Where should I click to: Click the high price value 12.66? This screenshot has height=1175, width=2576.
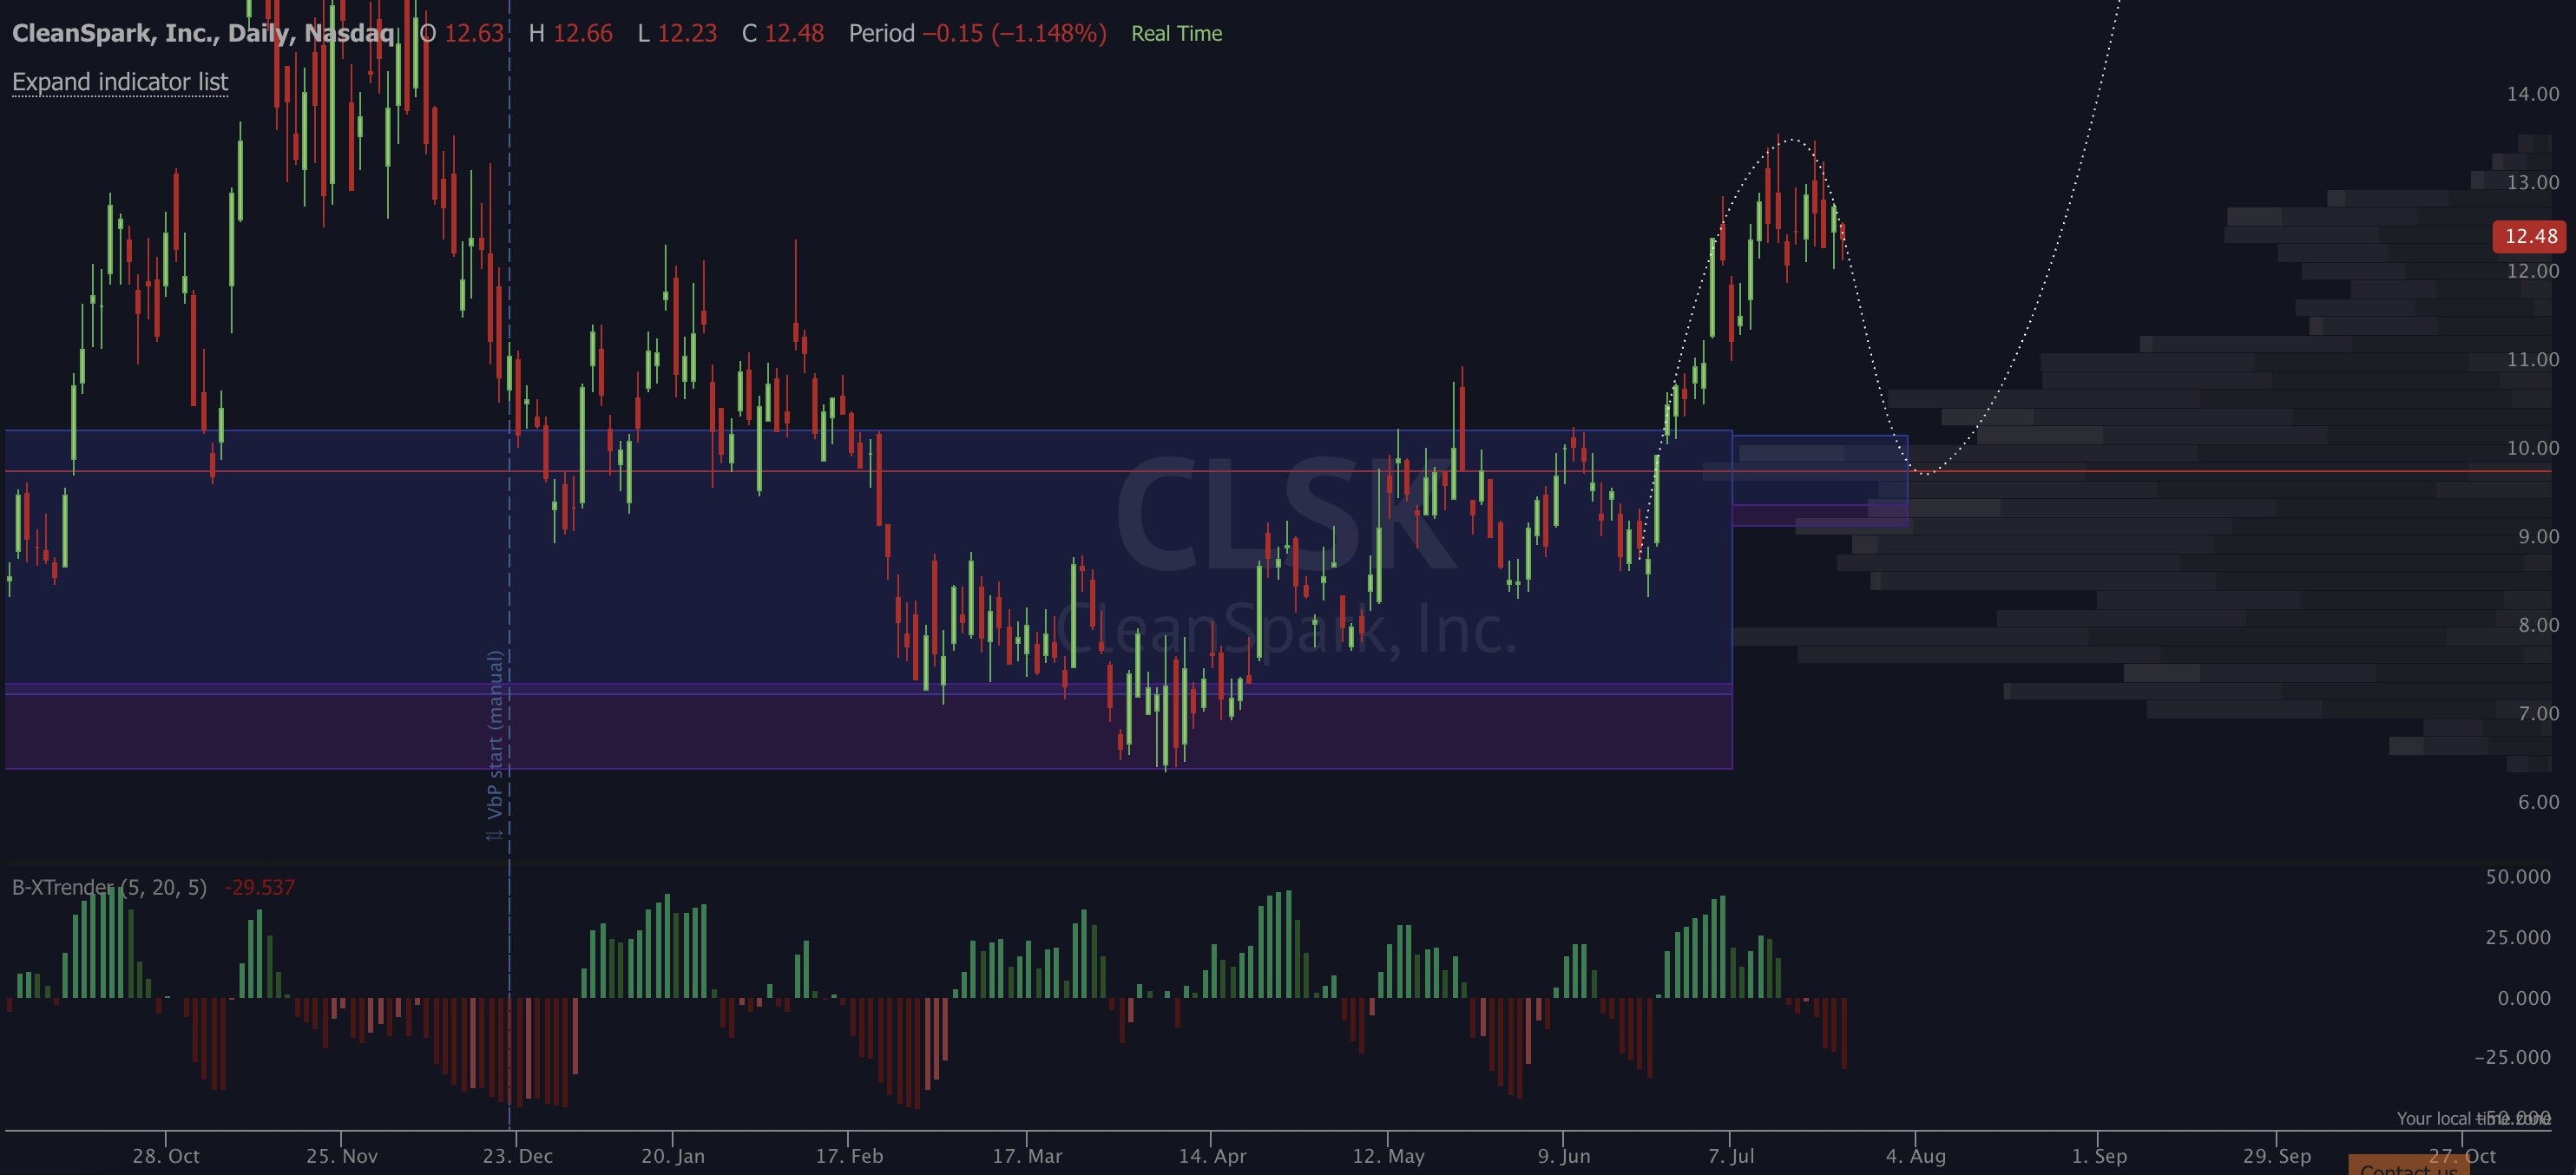(583, 33)
